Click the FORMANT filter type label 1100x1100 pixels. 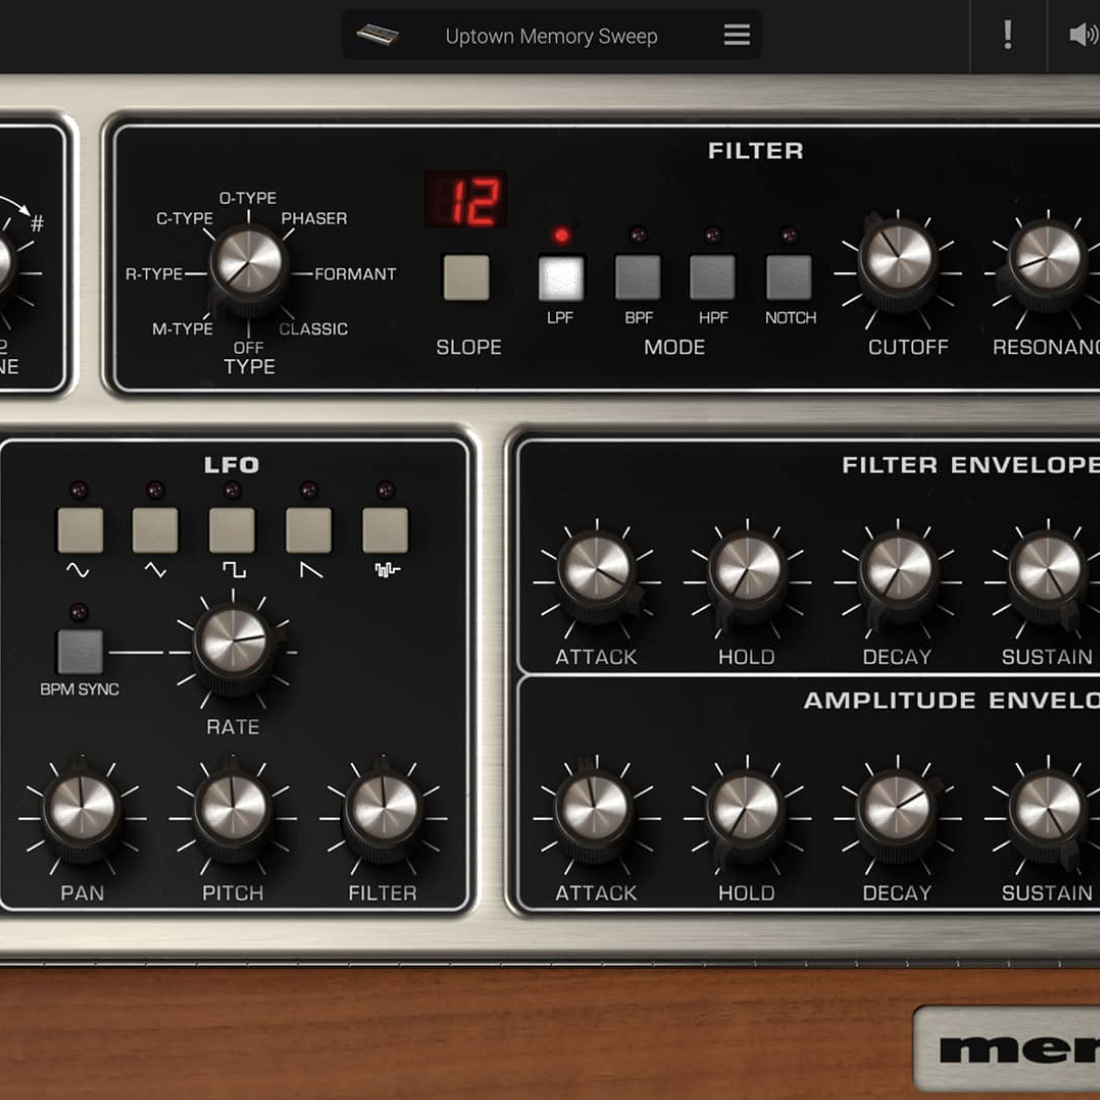coord(355,274)
